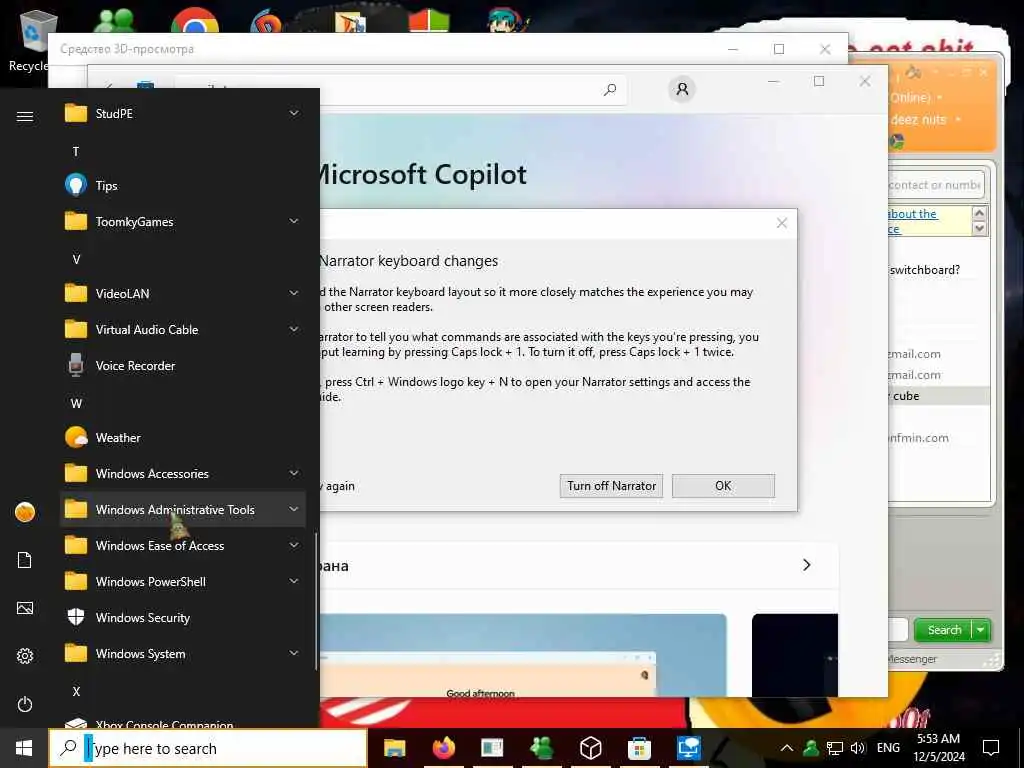This screenshot has width=1024, height=768.
Task: Open Settings gear in Start sidebar
Action: click(x=25, y=656)
